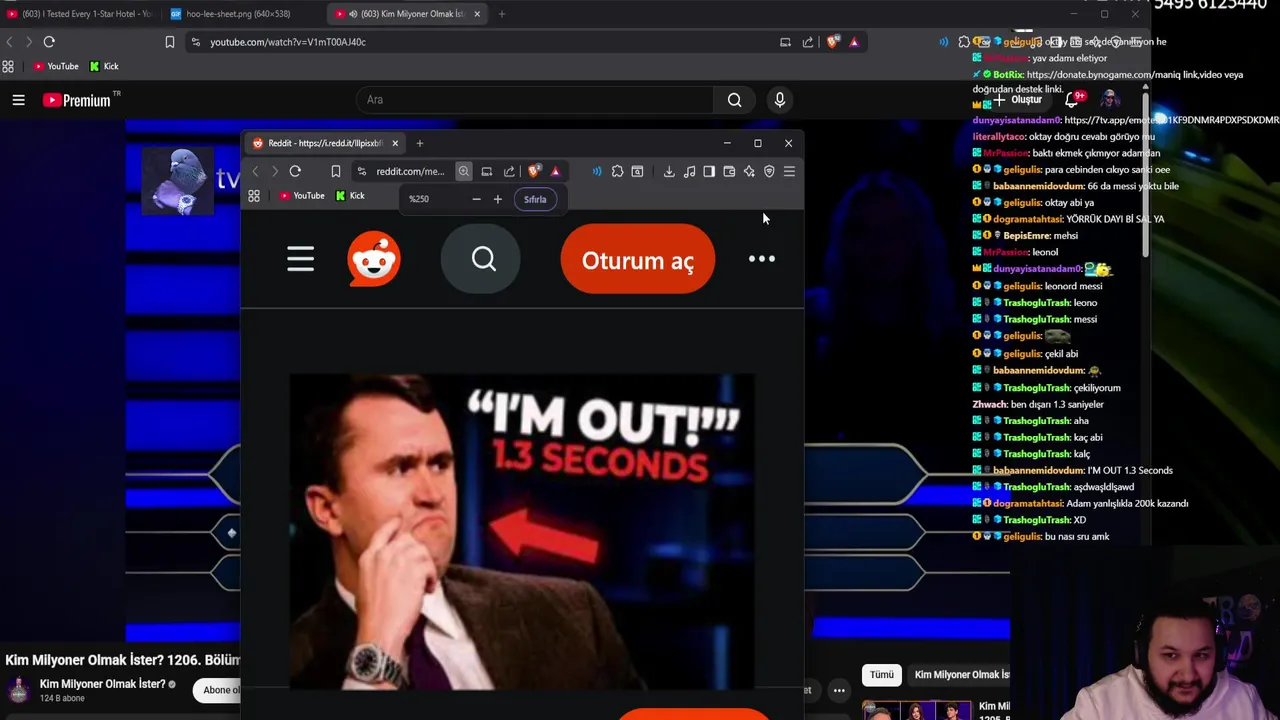1280x720 pixels.
Task: Open Kick bookmark in Reddit window
Action: 349,196
